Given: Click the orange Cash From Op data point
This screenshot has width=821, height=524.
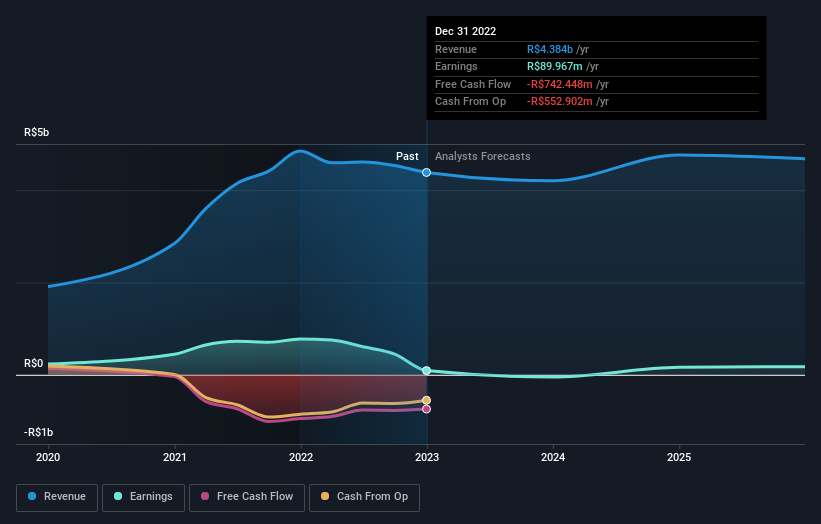Looking at the screenshot, I should 427,400.
